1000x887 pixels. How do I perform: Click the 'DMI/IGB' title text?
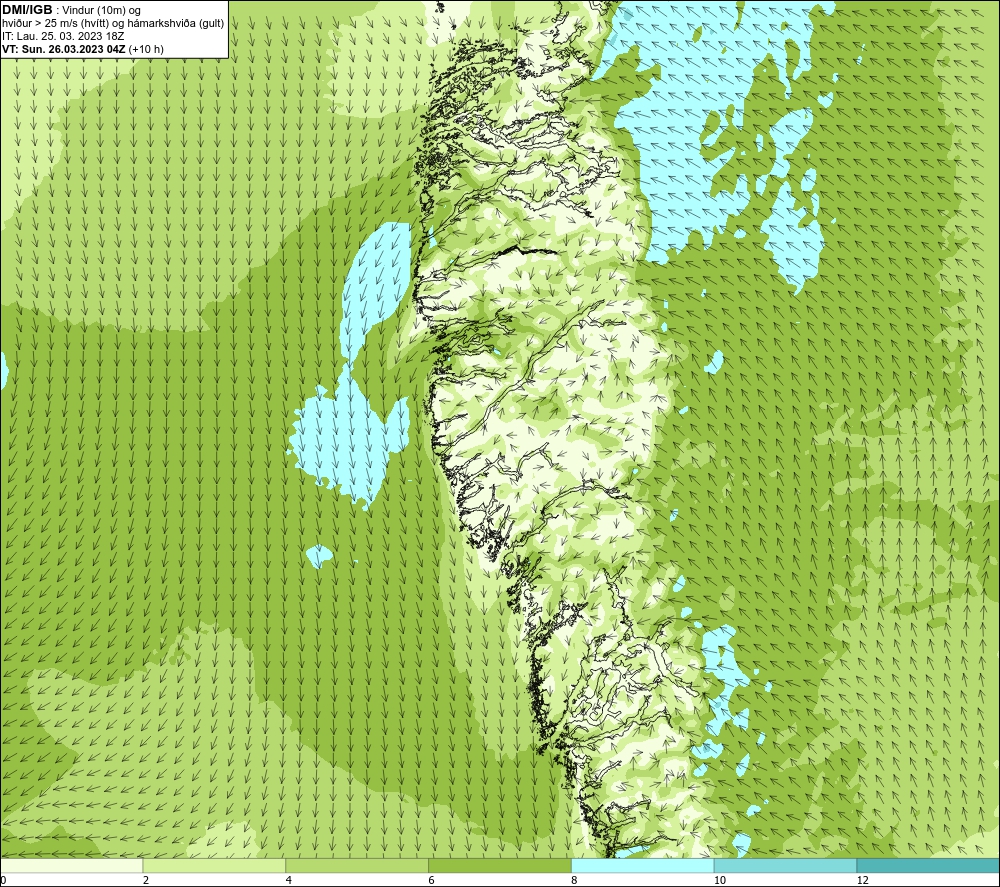click(27, 10)
